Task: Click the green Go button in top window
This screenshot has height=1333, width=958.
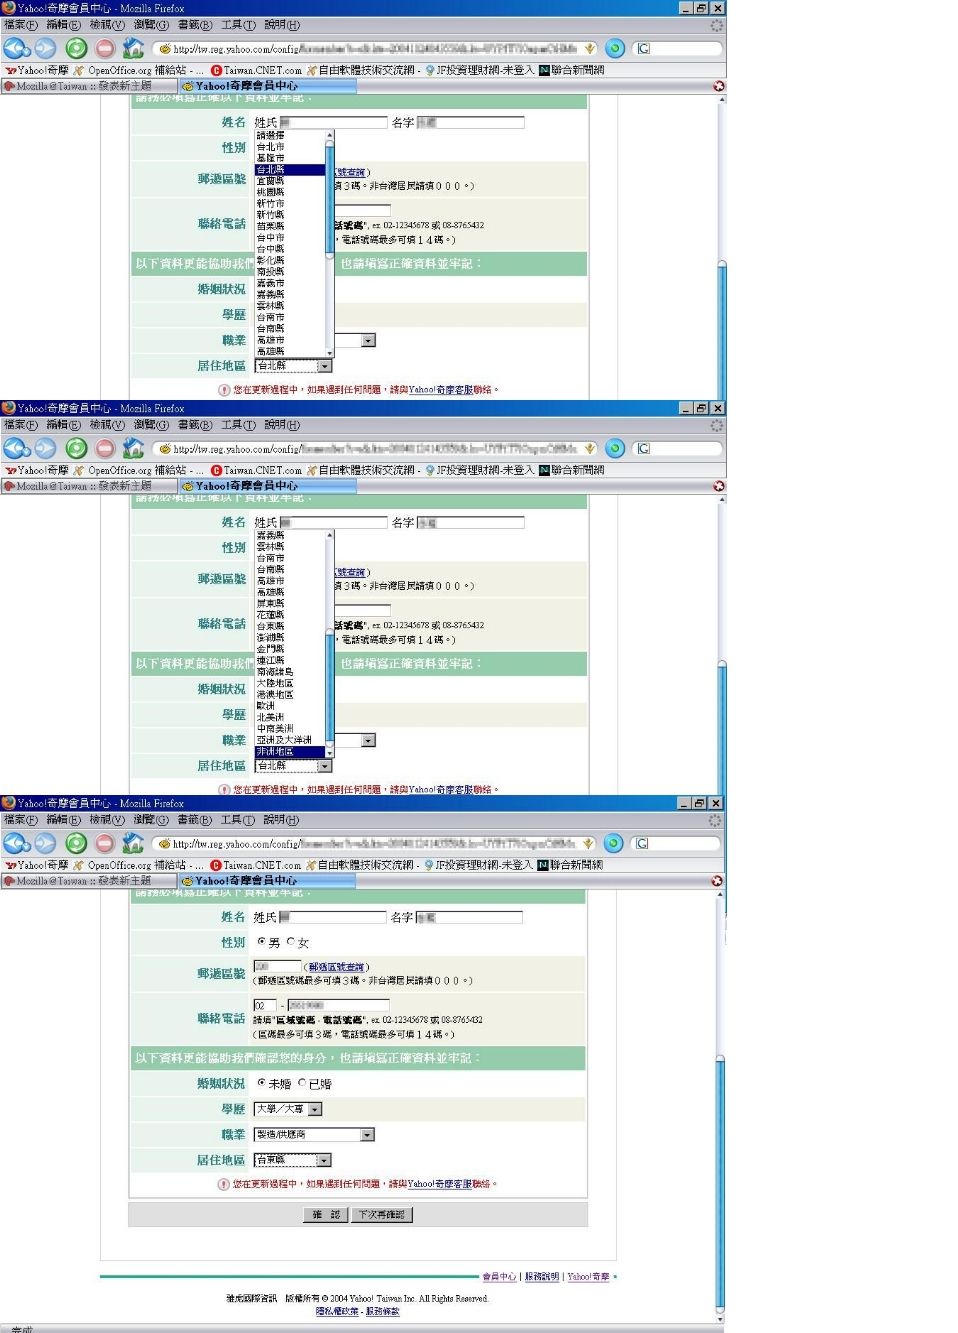Action: [615, 48]
